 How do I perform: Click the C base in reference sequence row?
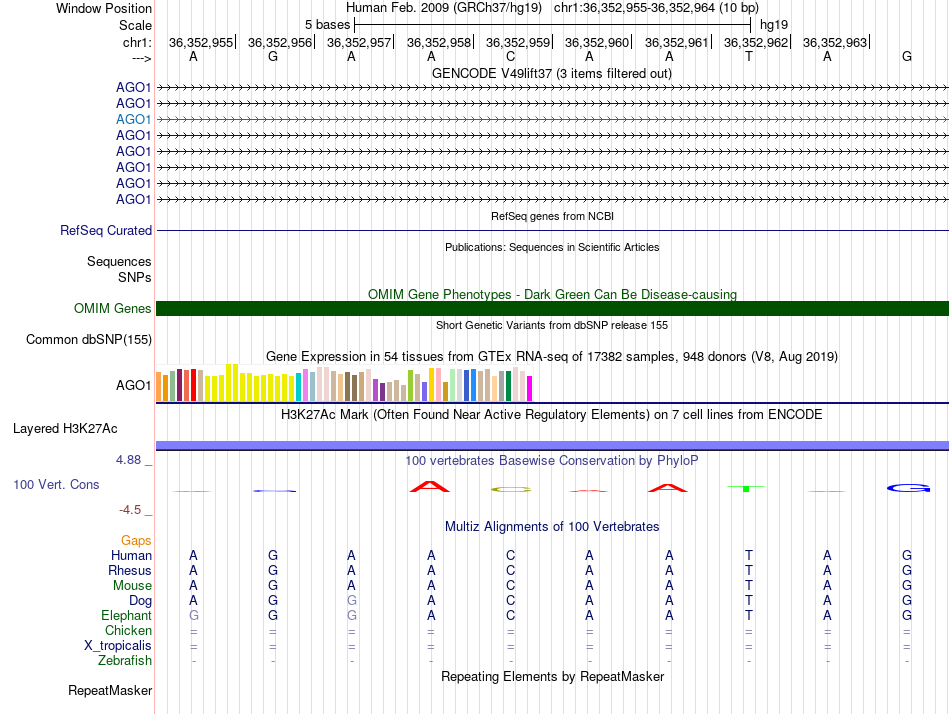[511, 56]
